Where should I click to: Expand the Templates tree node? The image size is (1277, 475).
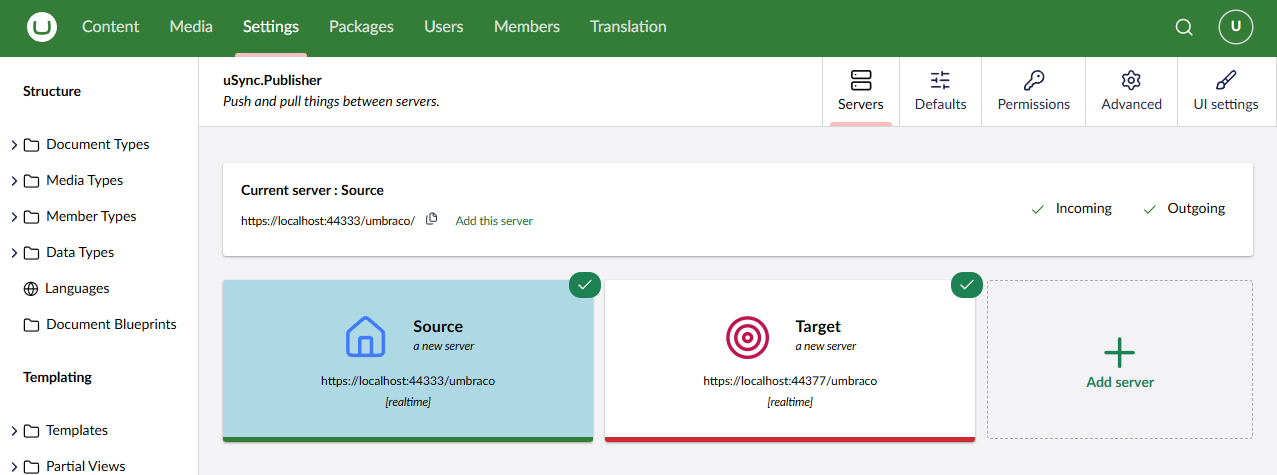pos(14,431)
